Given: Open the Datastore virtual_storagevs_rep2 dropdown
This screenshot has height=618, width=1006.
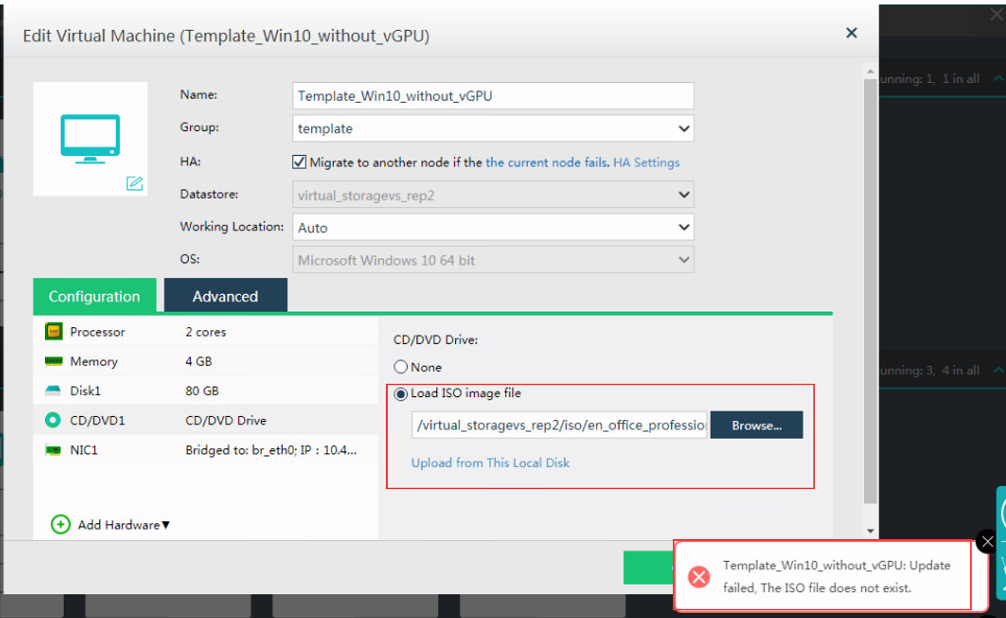Looking at the screenshot, I should [x=493, y=196].
